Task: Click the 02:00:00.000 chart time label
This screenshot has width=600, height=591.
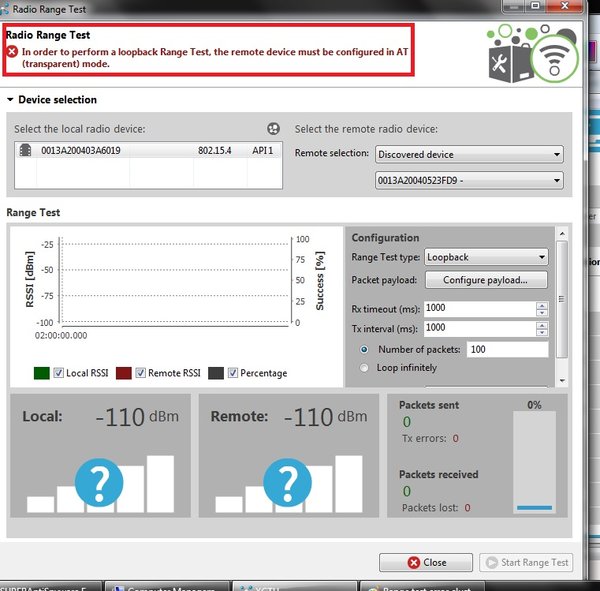Action: click(x=61, y=336)
